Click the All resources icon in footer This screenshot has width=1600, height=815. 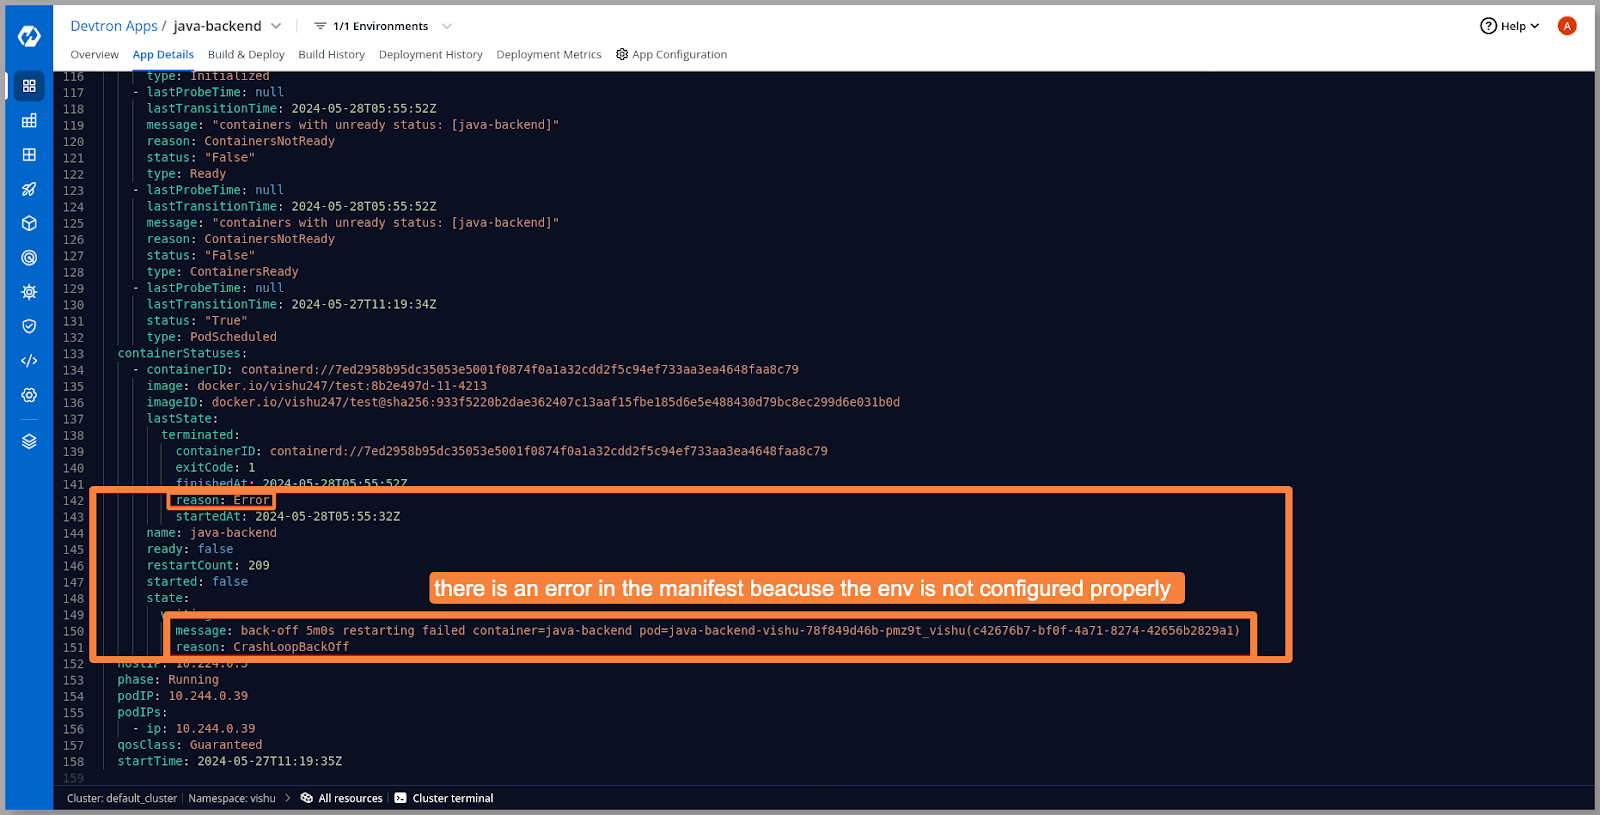(x=307, y=798)
